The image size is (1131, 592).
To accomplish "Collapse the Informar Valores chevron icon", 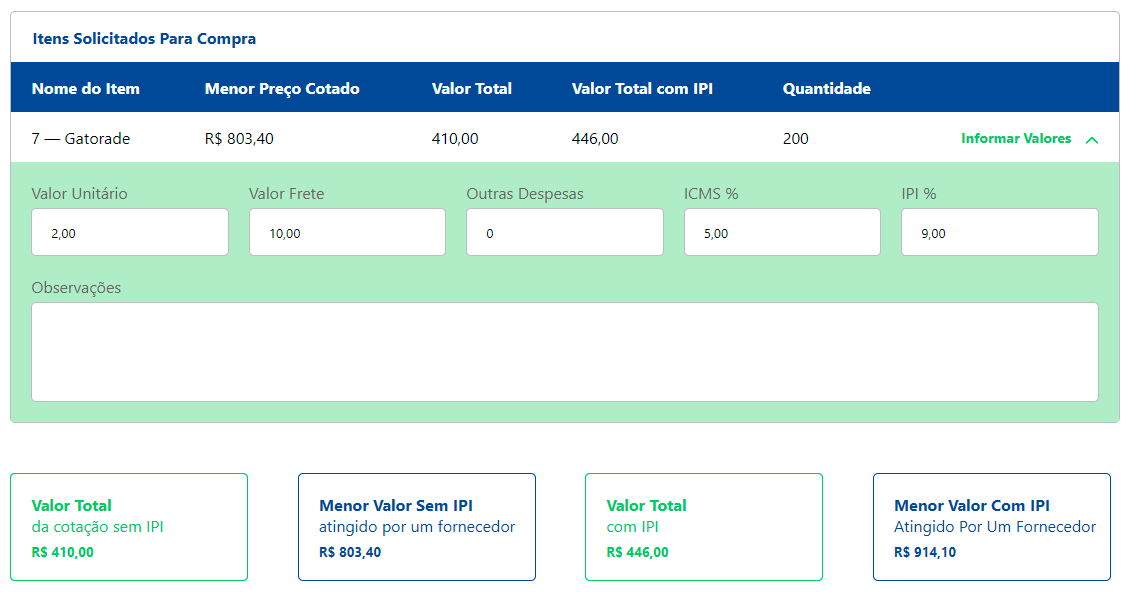I will coord(1091,140).
